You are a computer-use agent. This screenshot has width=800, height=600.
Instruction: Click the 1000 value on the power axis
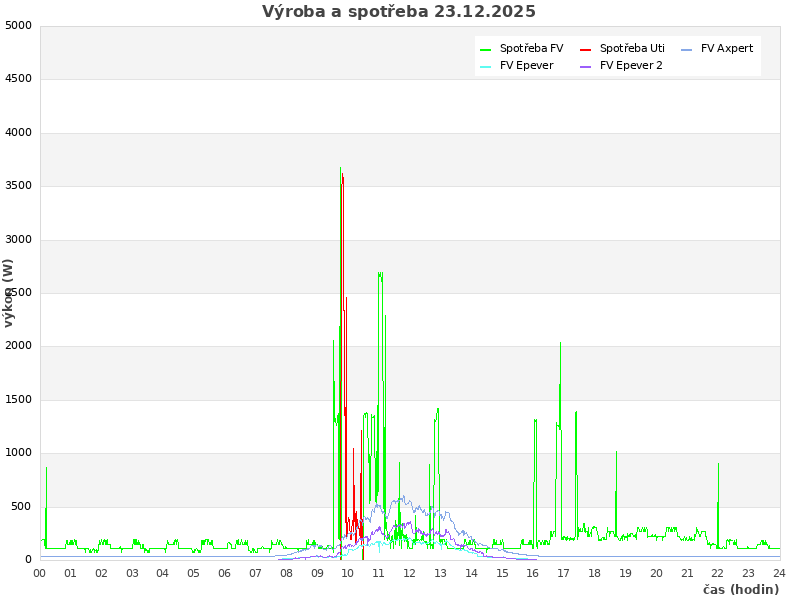18,453
